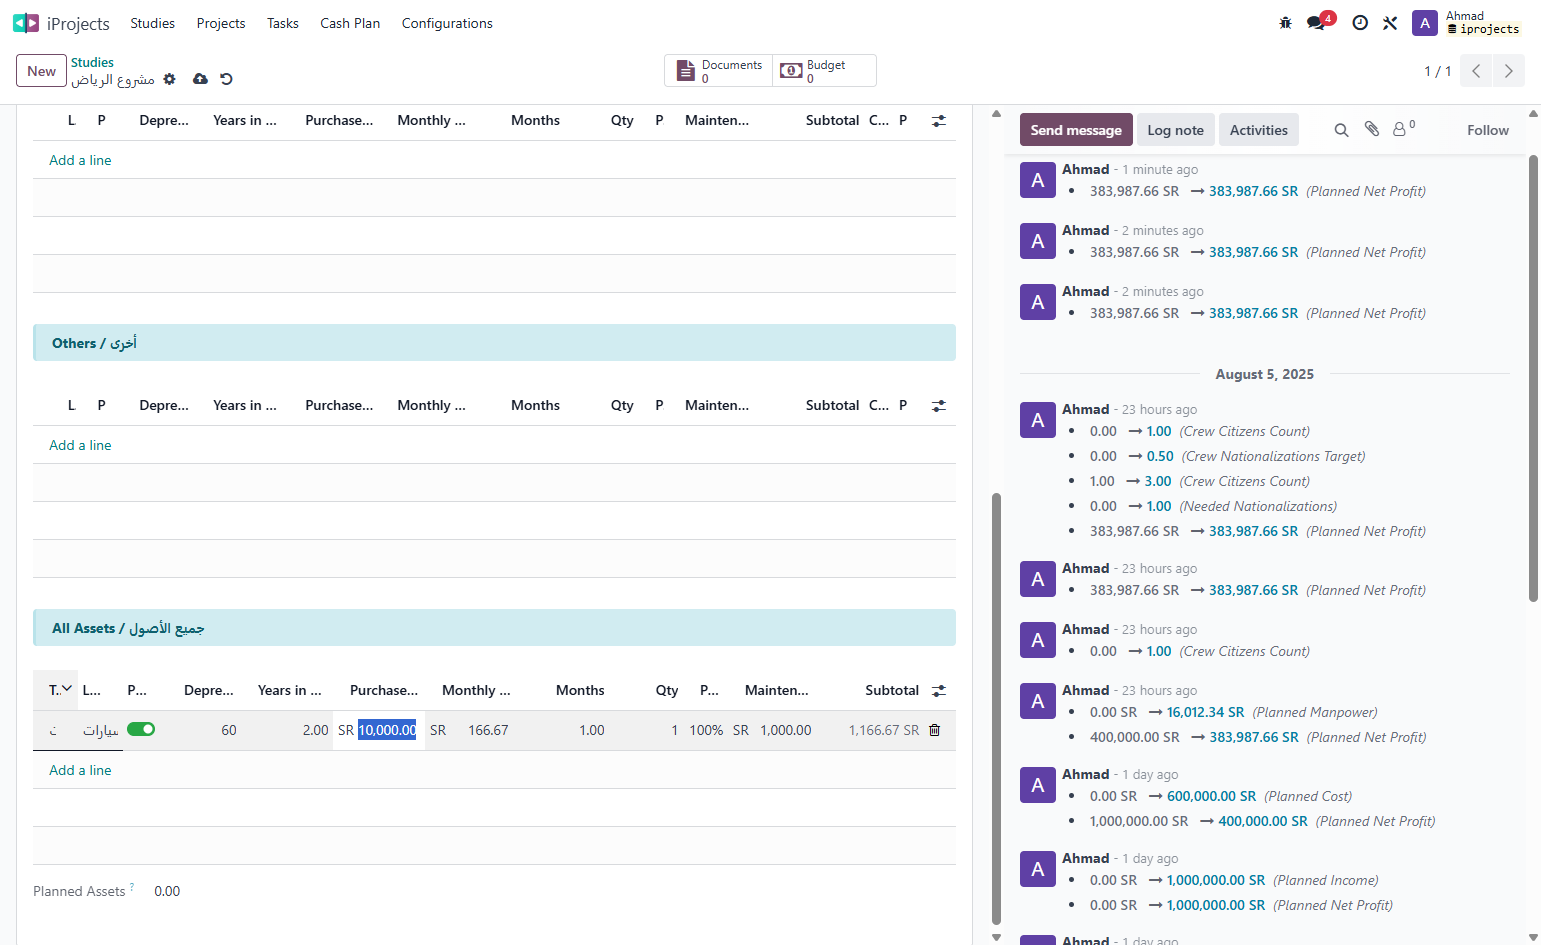
Task: Attach file using paperclip icon
Action: coord(1372,129)
